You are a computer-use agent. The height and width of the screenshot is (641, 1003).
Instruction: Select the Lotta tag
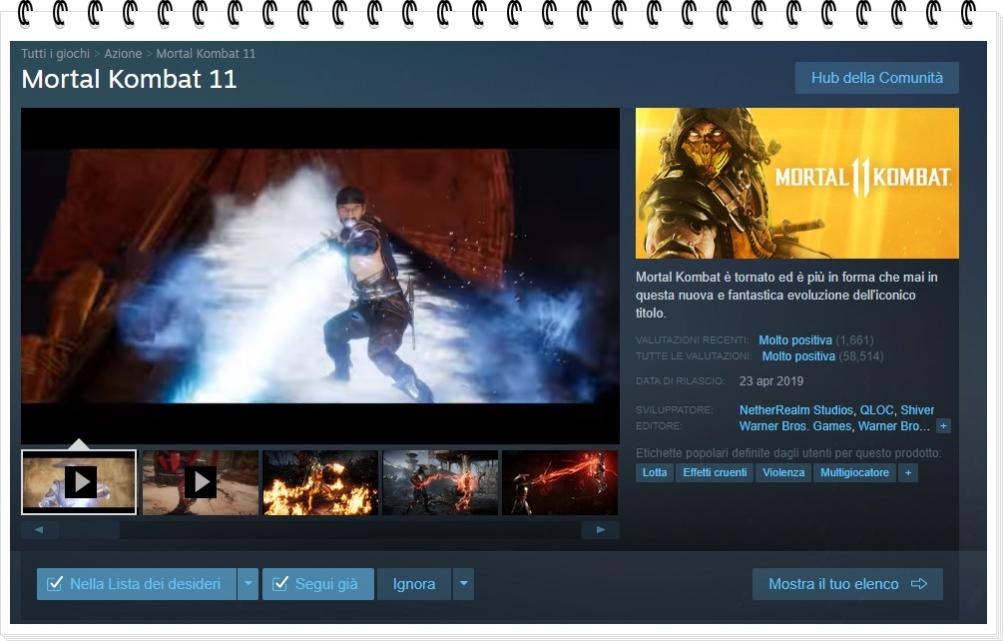point(653,472)
